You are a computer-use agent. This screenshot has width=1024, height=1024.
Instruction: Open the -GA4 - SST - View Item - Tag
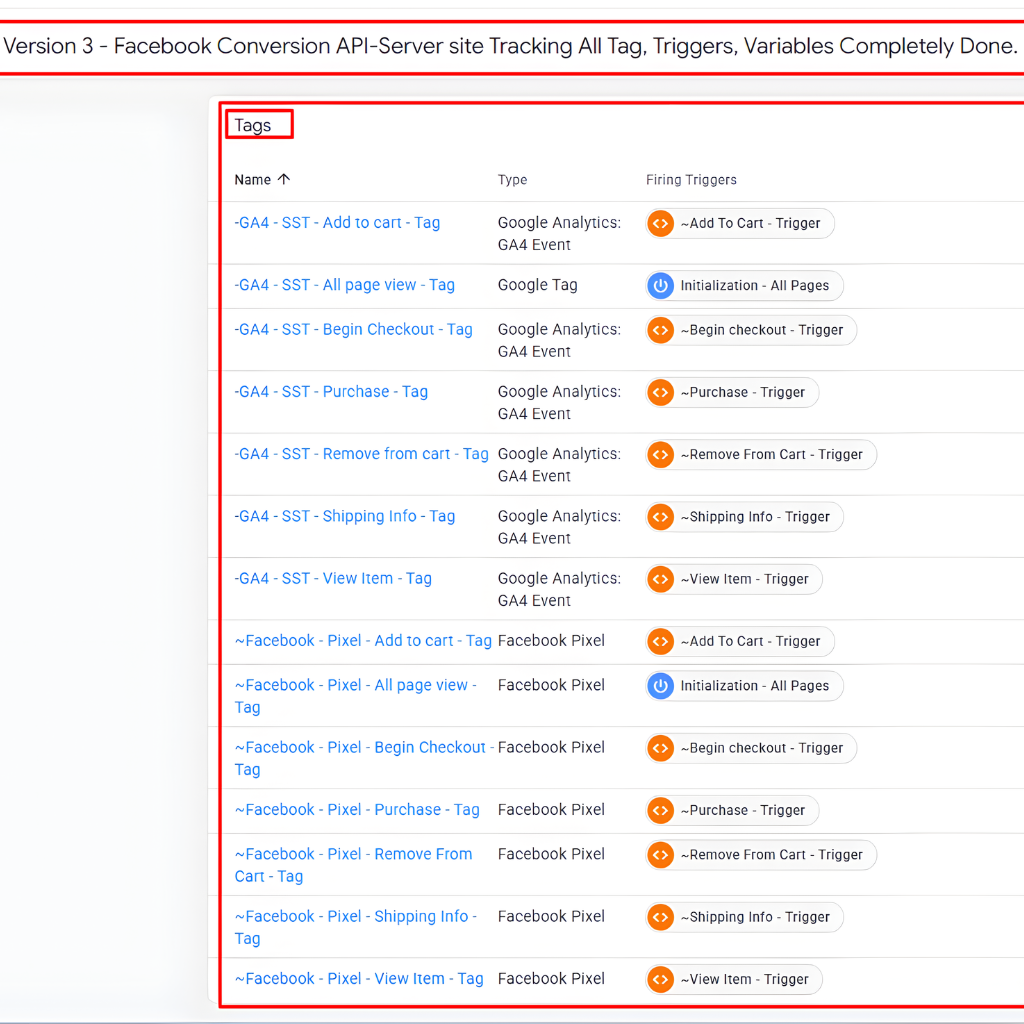coord(333,578)
